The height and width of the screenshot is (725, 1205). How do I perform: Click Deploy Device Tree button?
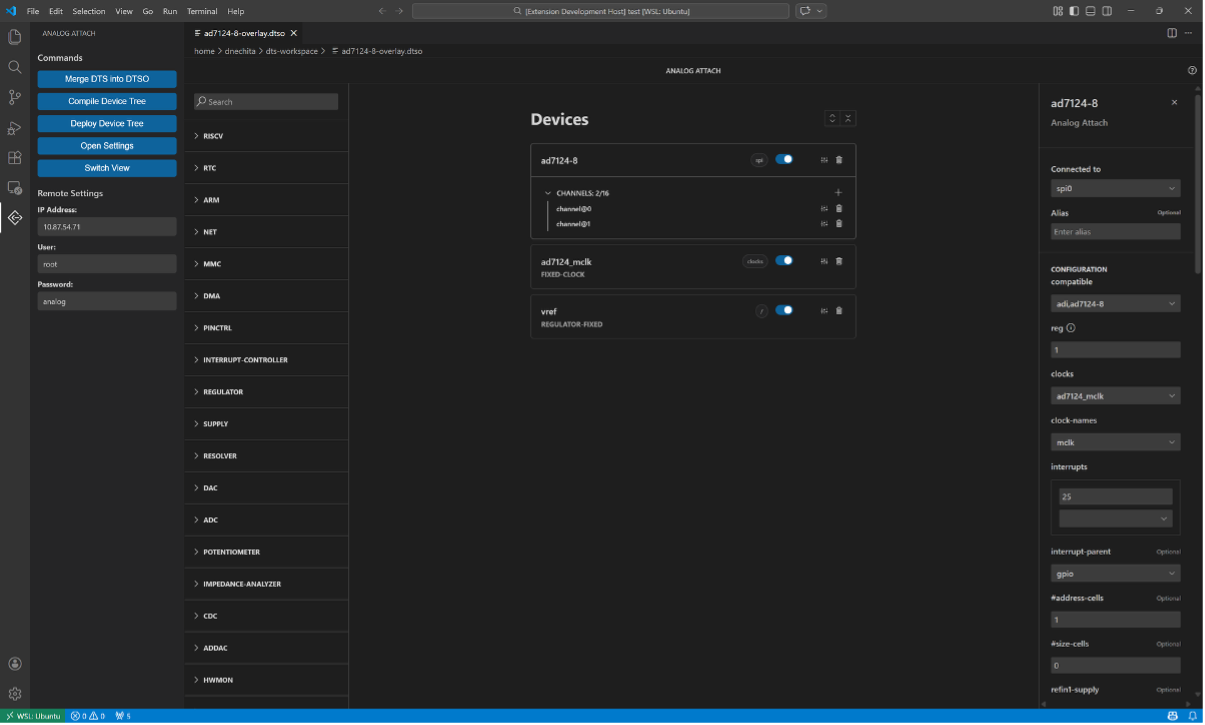pyautogui.click(x=107, y=123)
